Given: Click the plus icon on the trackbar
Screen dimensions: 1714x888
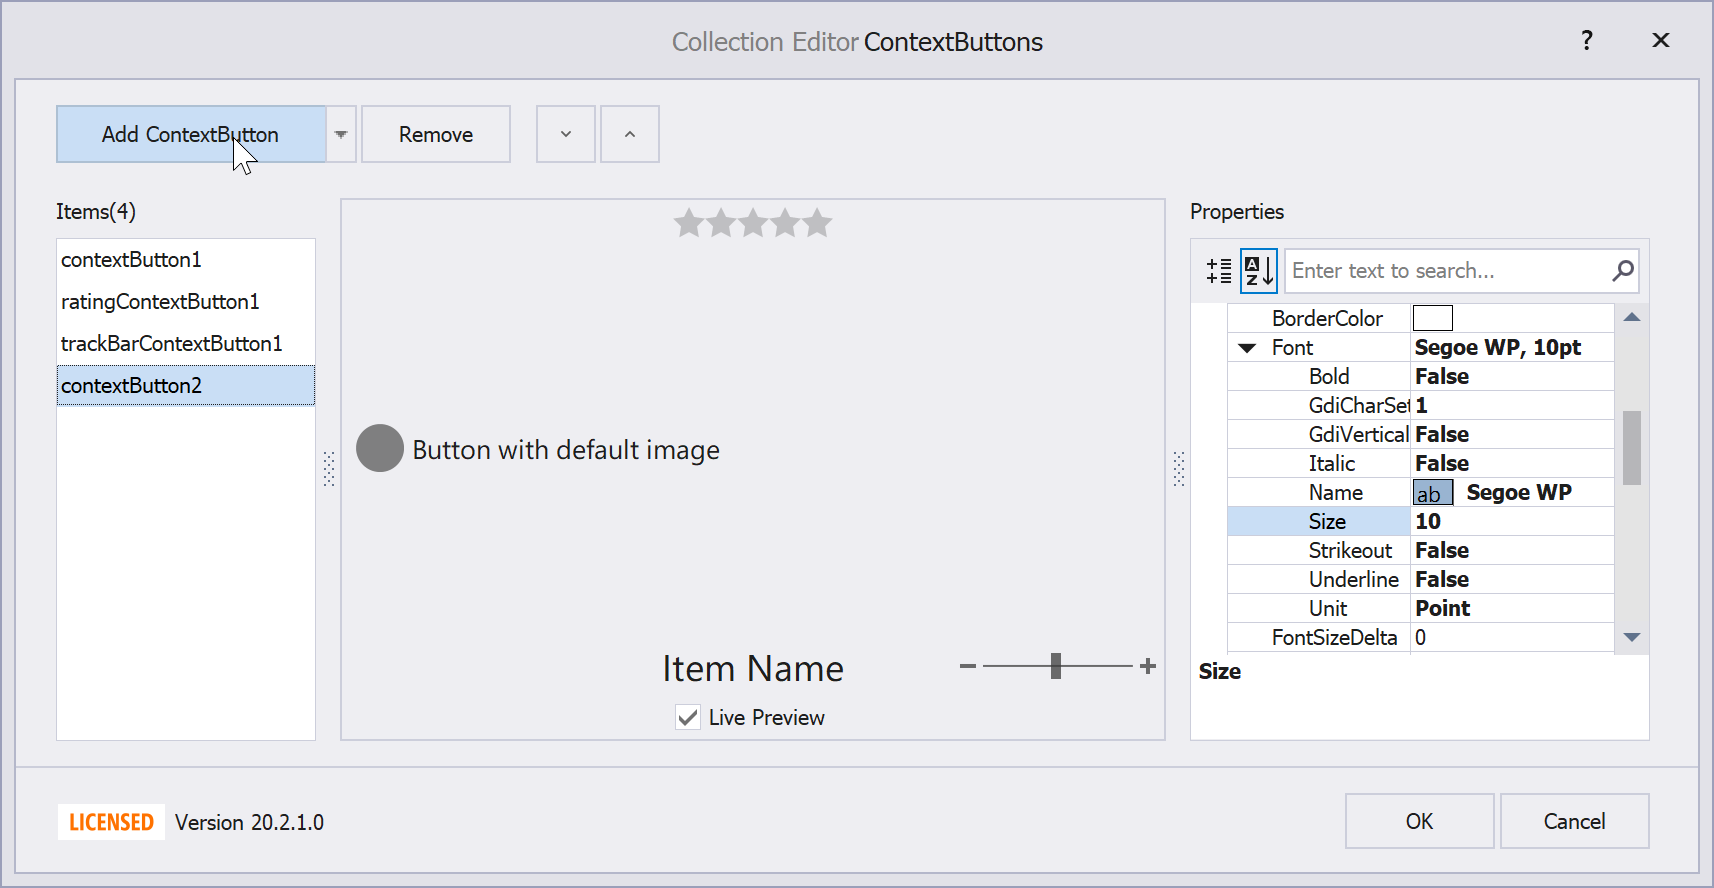Looking at the screenshot, I should [x=1148, y=666].
